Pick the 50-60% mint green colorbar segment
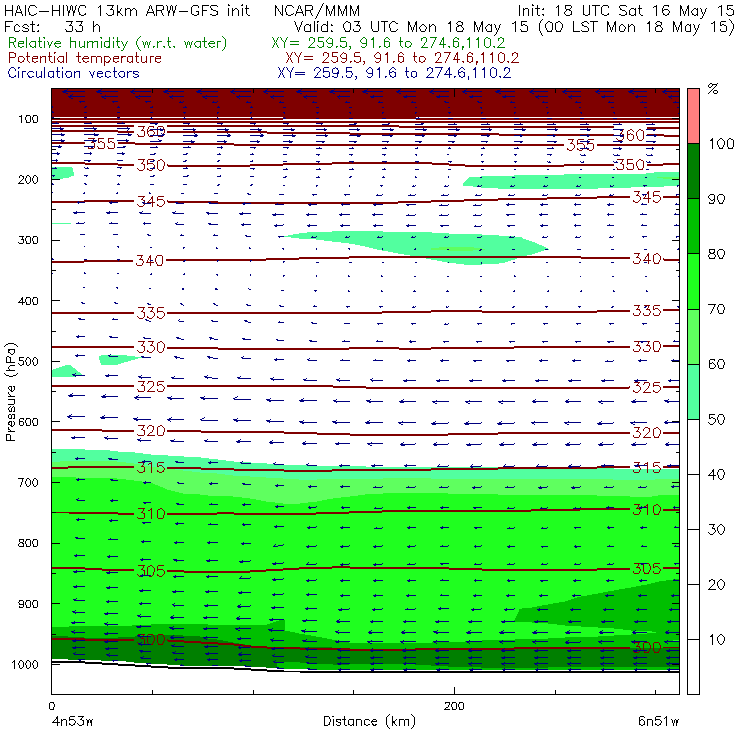This screenshot has width=740, height=740. click(693, 392)
